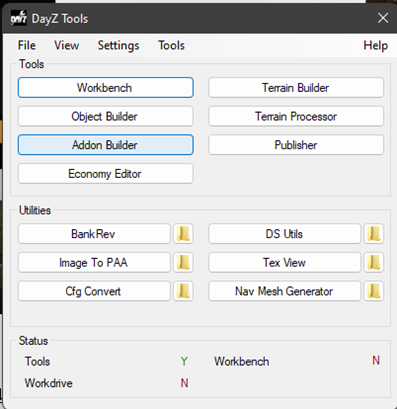
Task: Open the Tools menu
Action: coord(171,45)
